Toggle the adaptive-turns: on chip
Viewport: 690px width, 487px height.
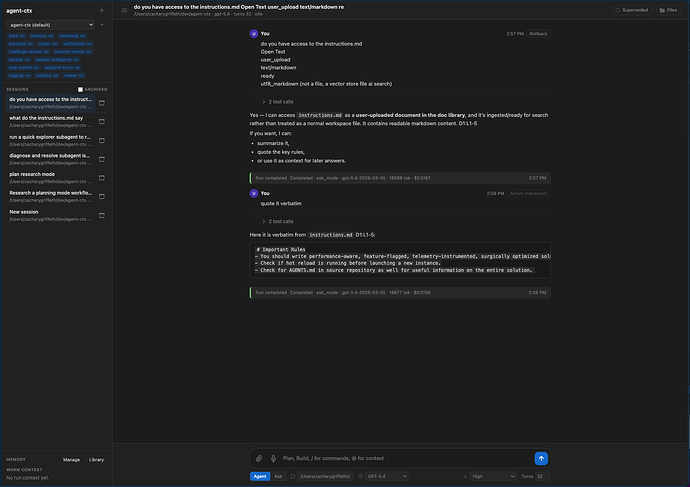(x=62, y=67)
